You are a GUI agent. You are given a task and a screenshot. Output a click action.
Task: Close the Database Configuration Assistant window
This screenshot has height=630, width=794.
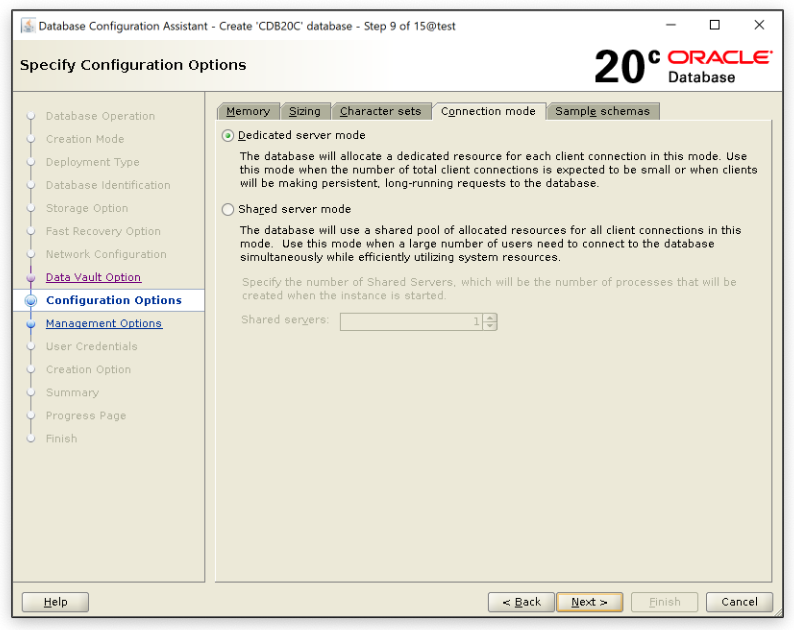point(759,25)
